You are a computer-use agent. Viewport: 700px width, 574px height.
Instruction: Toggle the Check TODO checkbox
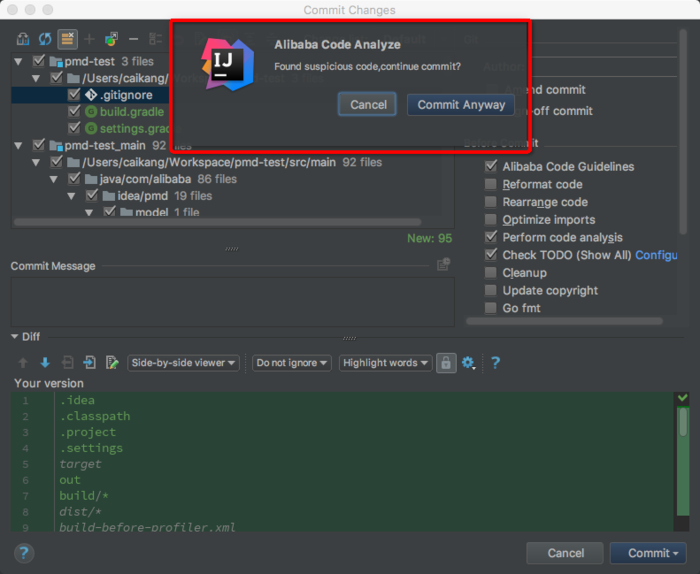491,254
